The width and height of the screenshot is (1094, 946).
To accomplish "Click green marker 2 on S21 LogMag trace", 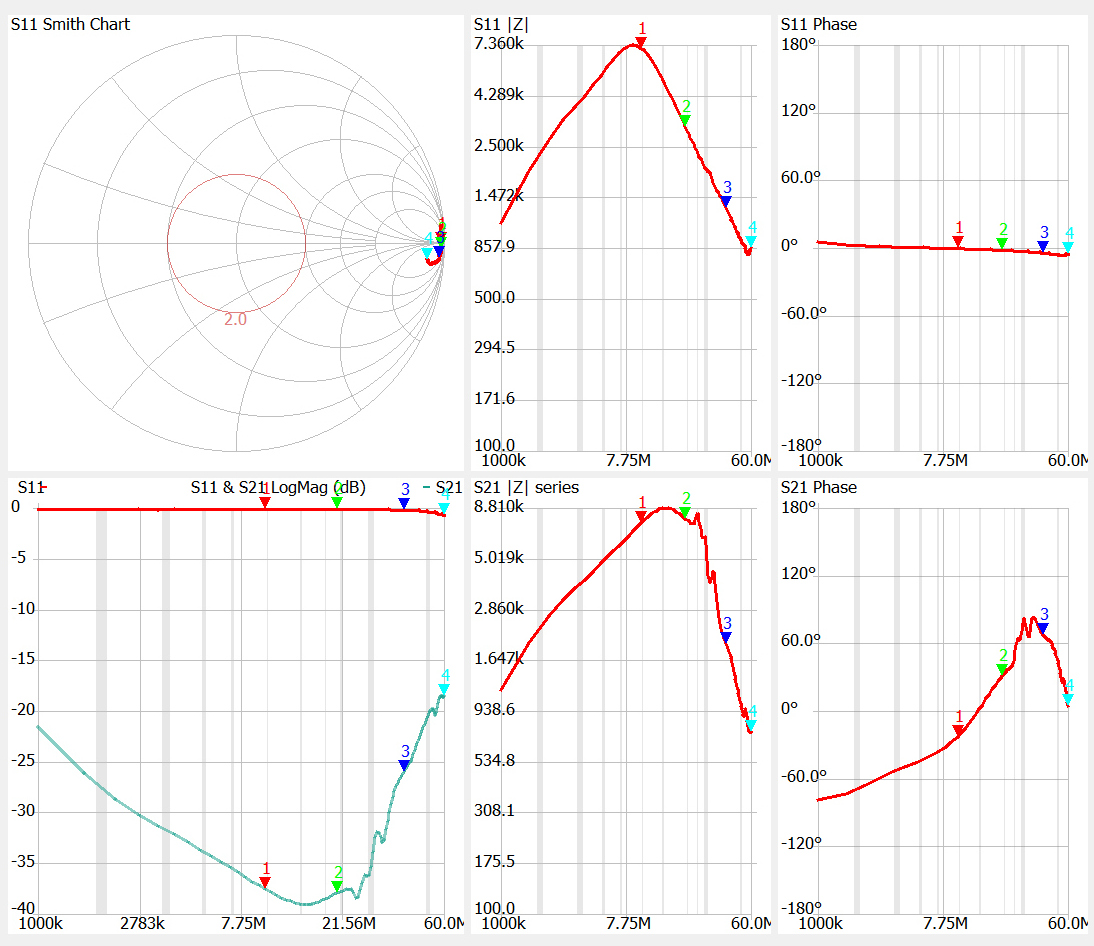I will click(337, 885).
